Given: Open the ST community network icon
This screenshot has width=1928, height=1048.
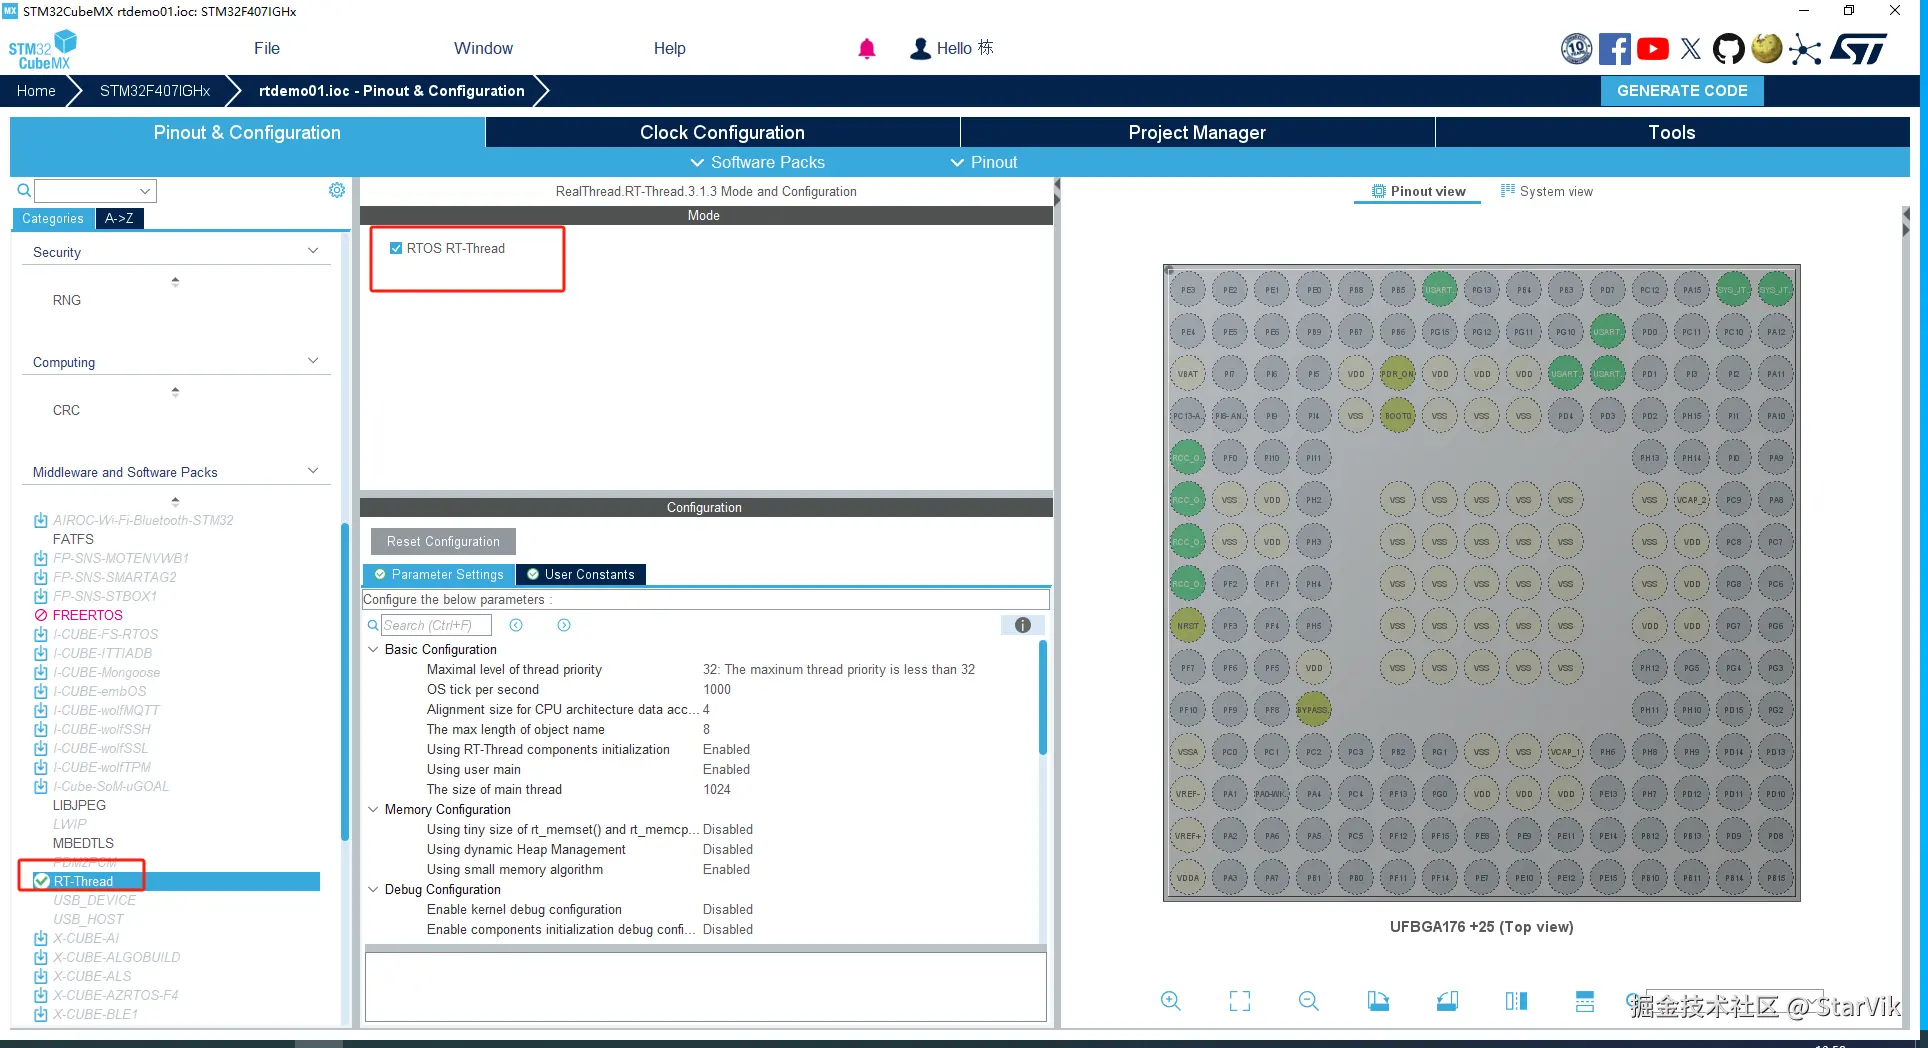Looking at the screenshot, I should tap(1805, 49).
